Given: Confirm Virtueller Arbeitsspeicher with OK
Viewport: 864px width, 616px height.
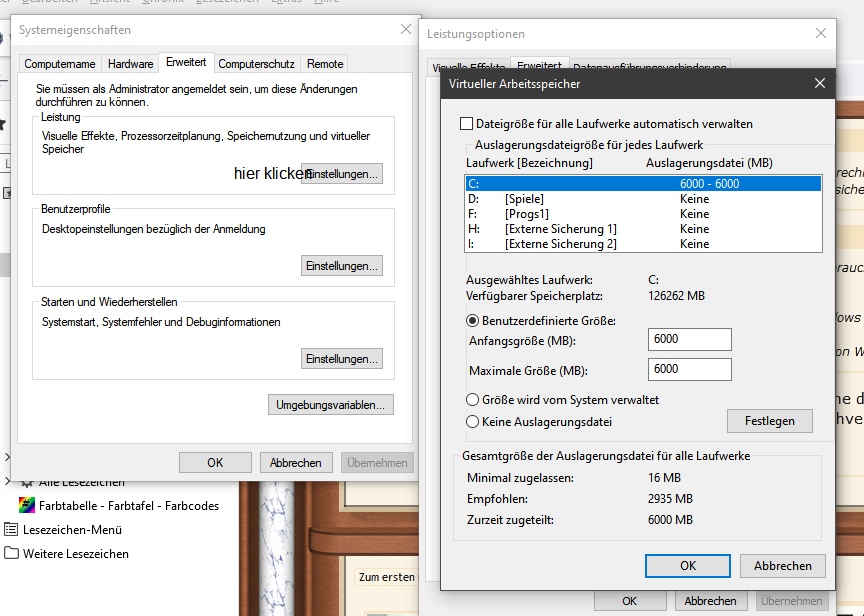Looking at the screenshot, I should [x=687, y=565].
